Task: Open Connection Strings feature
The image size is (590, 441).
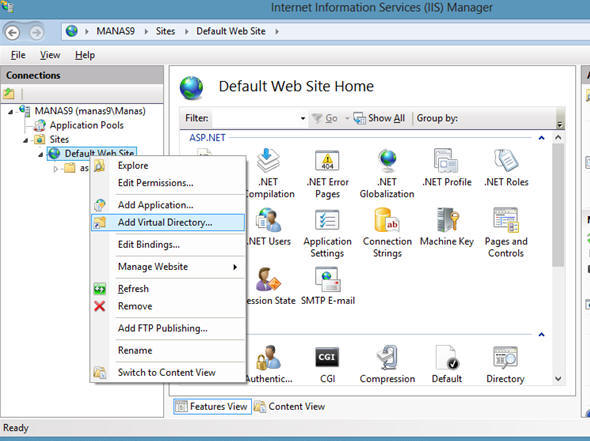Action: [x=387, y=233]
